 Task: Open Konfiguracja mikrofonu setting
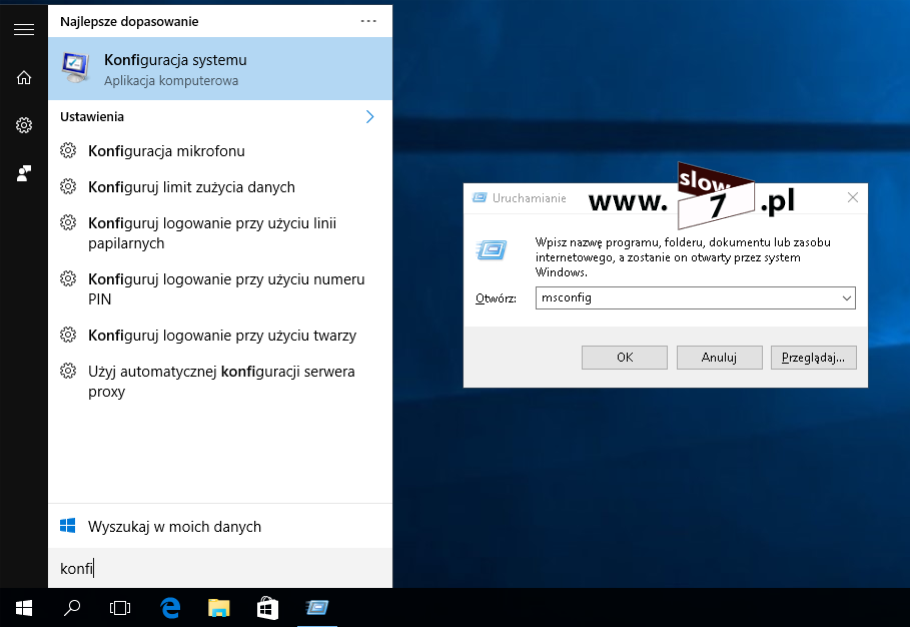tap(220, 151)
